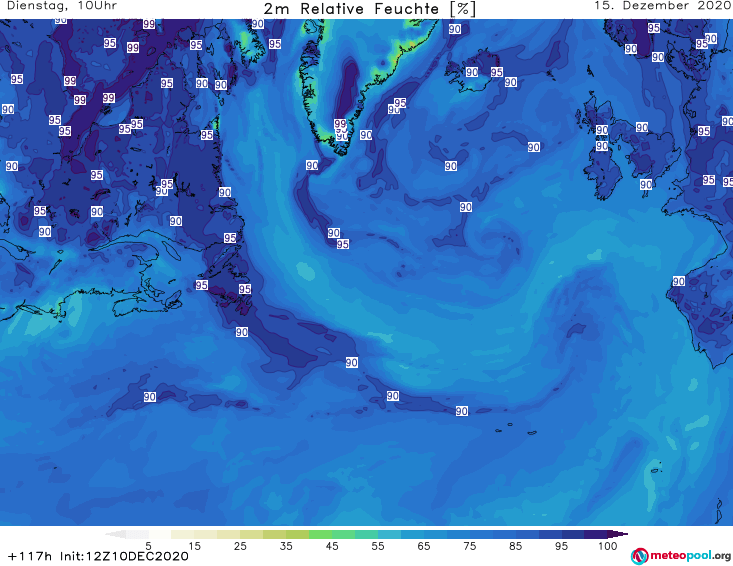Click the legend value '100'
The image size is (733, 566).
point(608,546)
